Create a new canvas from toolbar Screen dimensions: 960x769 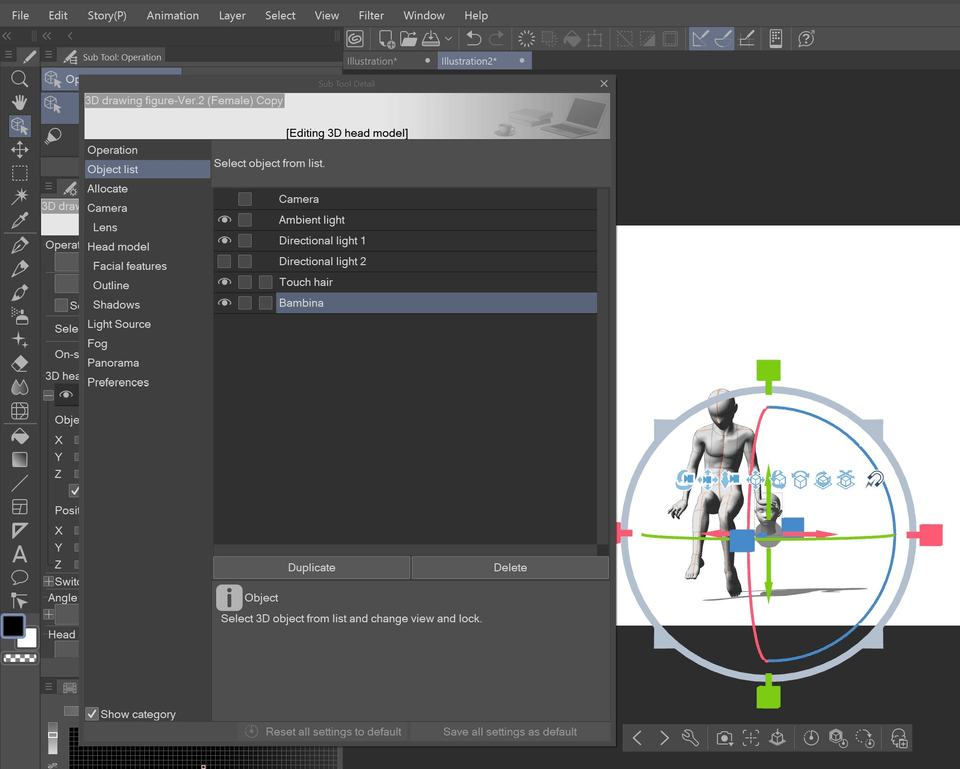pyautogui.click(x=386, y=39)
